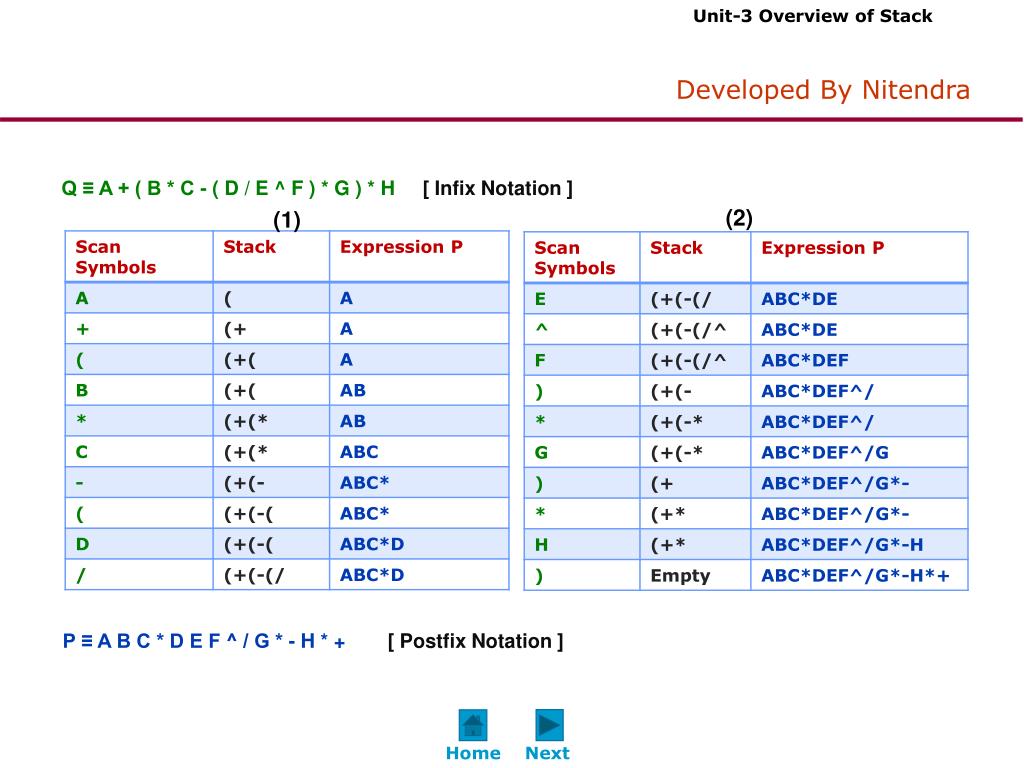Image resolution: width=1024 pixels, height=768 pixels.
Task: Select scan symbol '/' in table 1
Action: pyautogui.click(x=81, y=575)
